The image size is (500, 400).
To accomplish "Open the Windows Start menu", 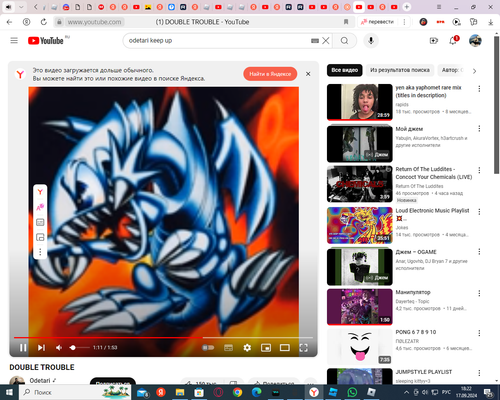I will coord(9,392).
